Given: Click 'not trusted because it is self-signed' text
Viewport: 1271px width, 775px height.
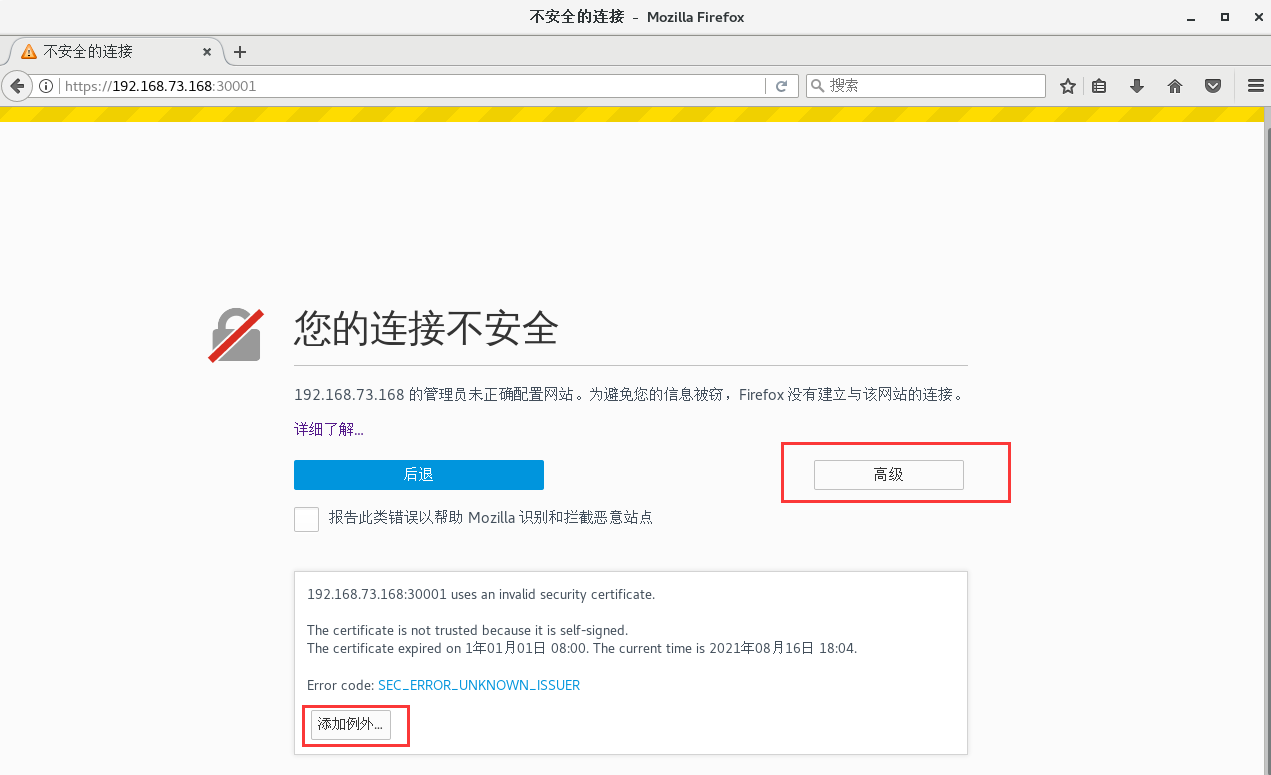Looking at the screenshot, I should click(516, 630).
